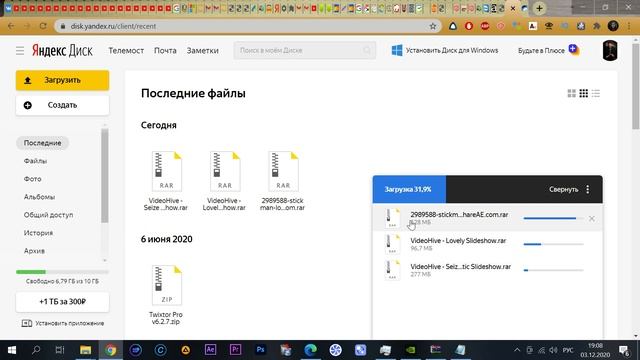The height and width of the screenshot is (360, 640).
Task: Open Windows Start menu
Action: (11, 350)
